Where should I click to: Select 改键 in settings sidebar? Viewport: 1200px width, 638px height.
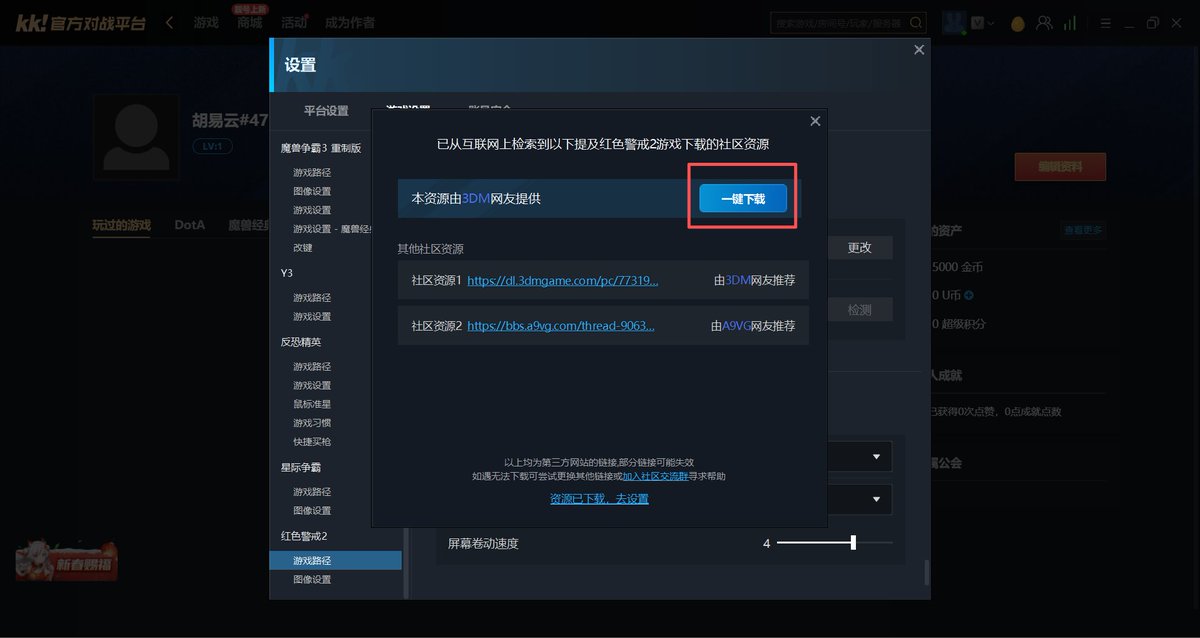[303, 248]
